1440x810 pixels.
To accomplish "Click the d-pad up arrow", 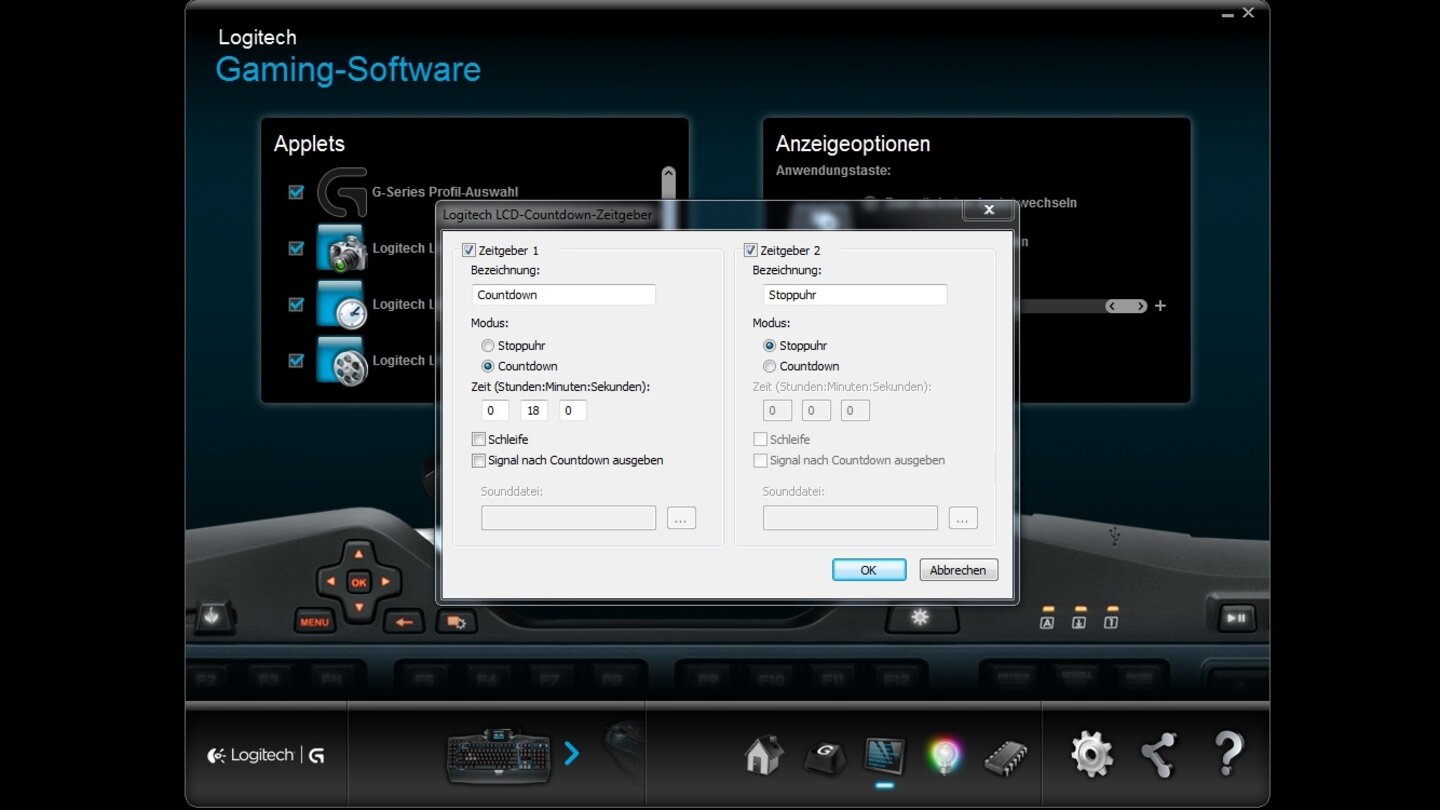I will (x=359, y=555).
